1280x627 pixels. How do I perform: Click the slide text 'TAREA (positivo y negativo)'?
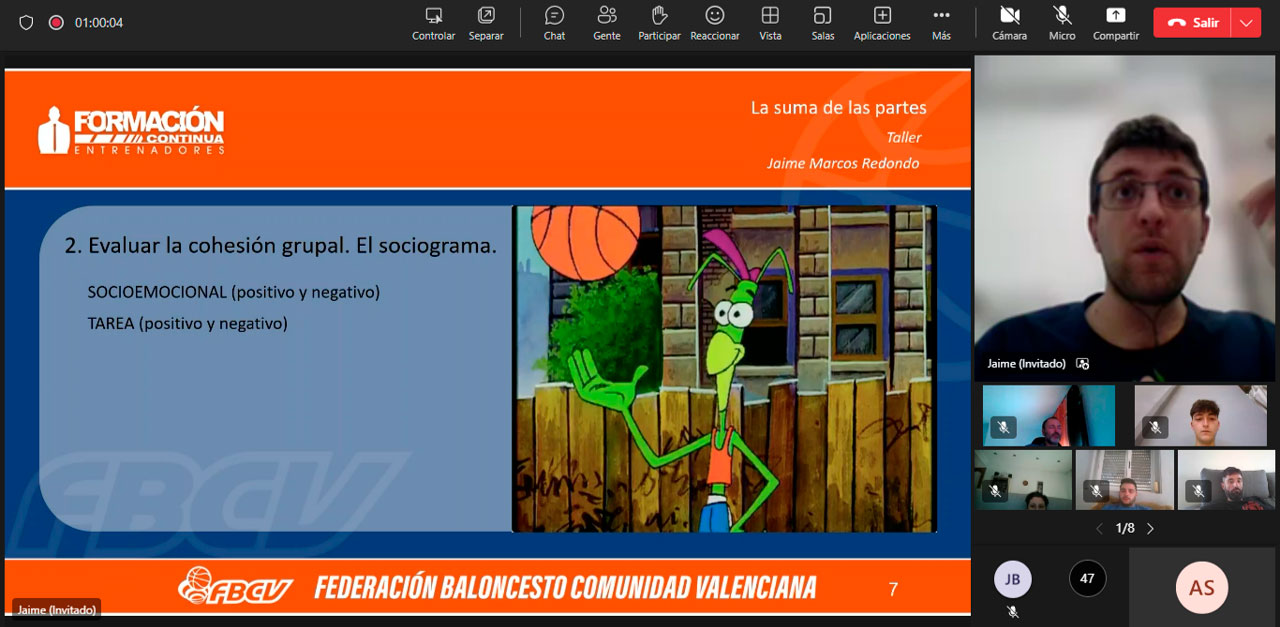pos(188,323)
